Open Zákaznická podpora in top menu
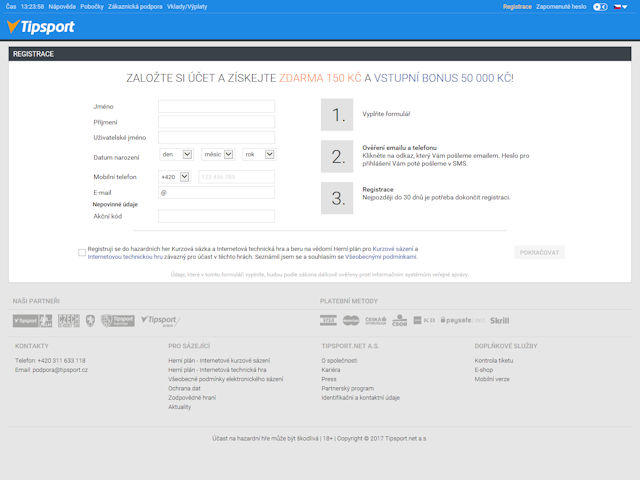 (135, 7)
